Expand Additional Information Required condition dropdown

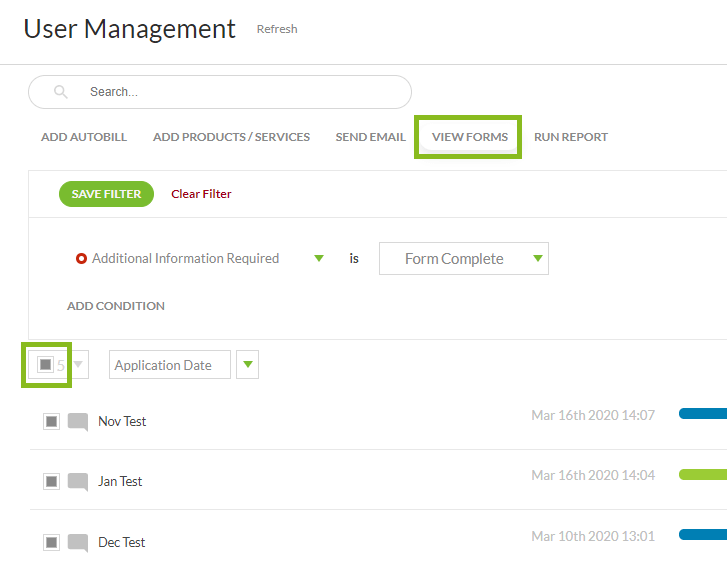[x=319, y=259]
